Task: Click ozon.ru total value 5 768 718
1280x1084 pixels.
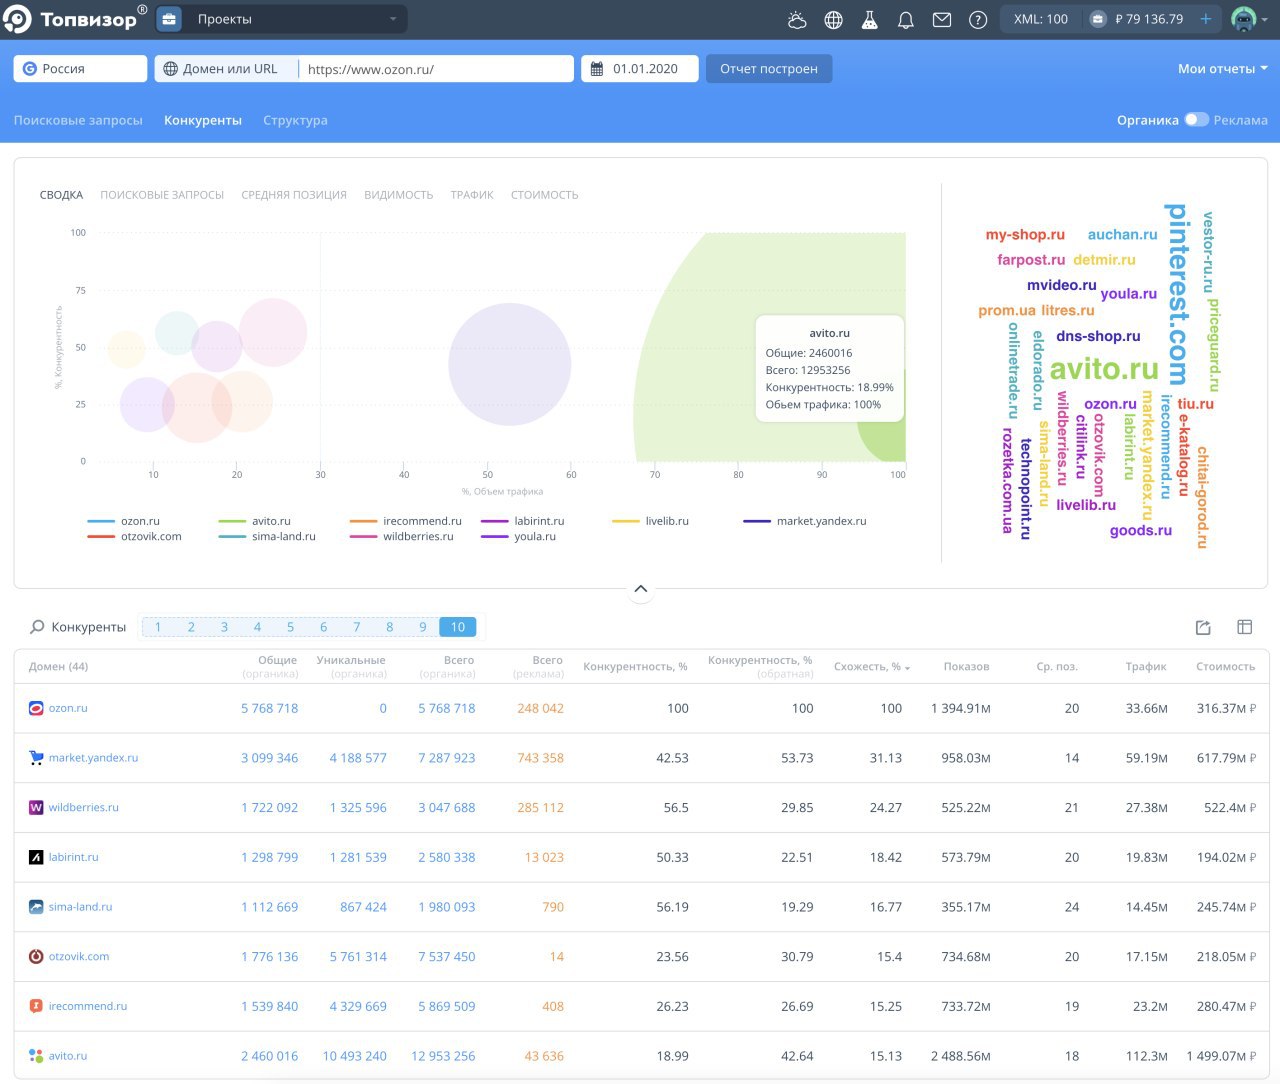Action: pos(447,708)
